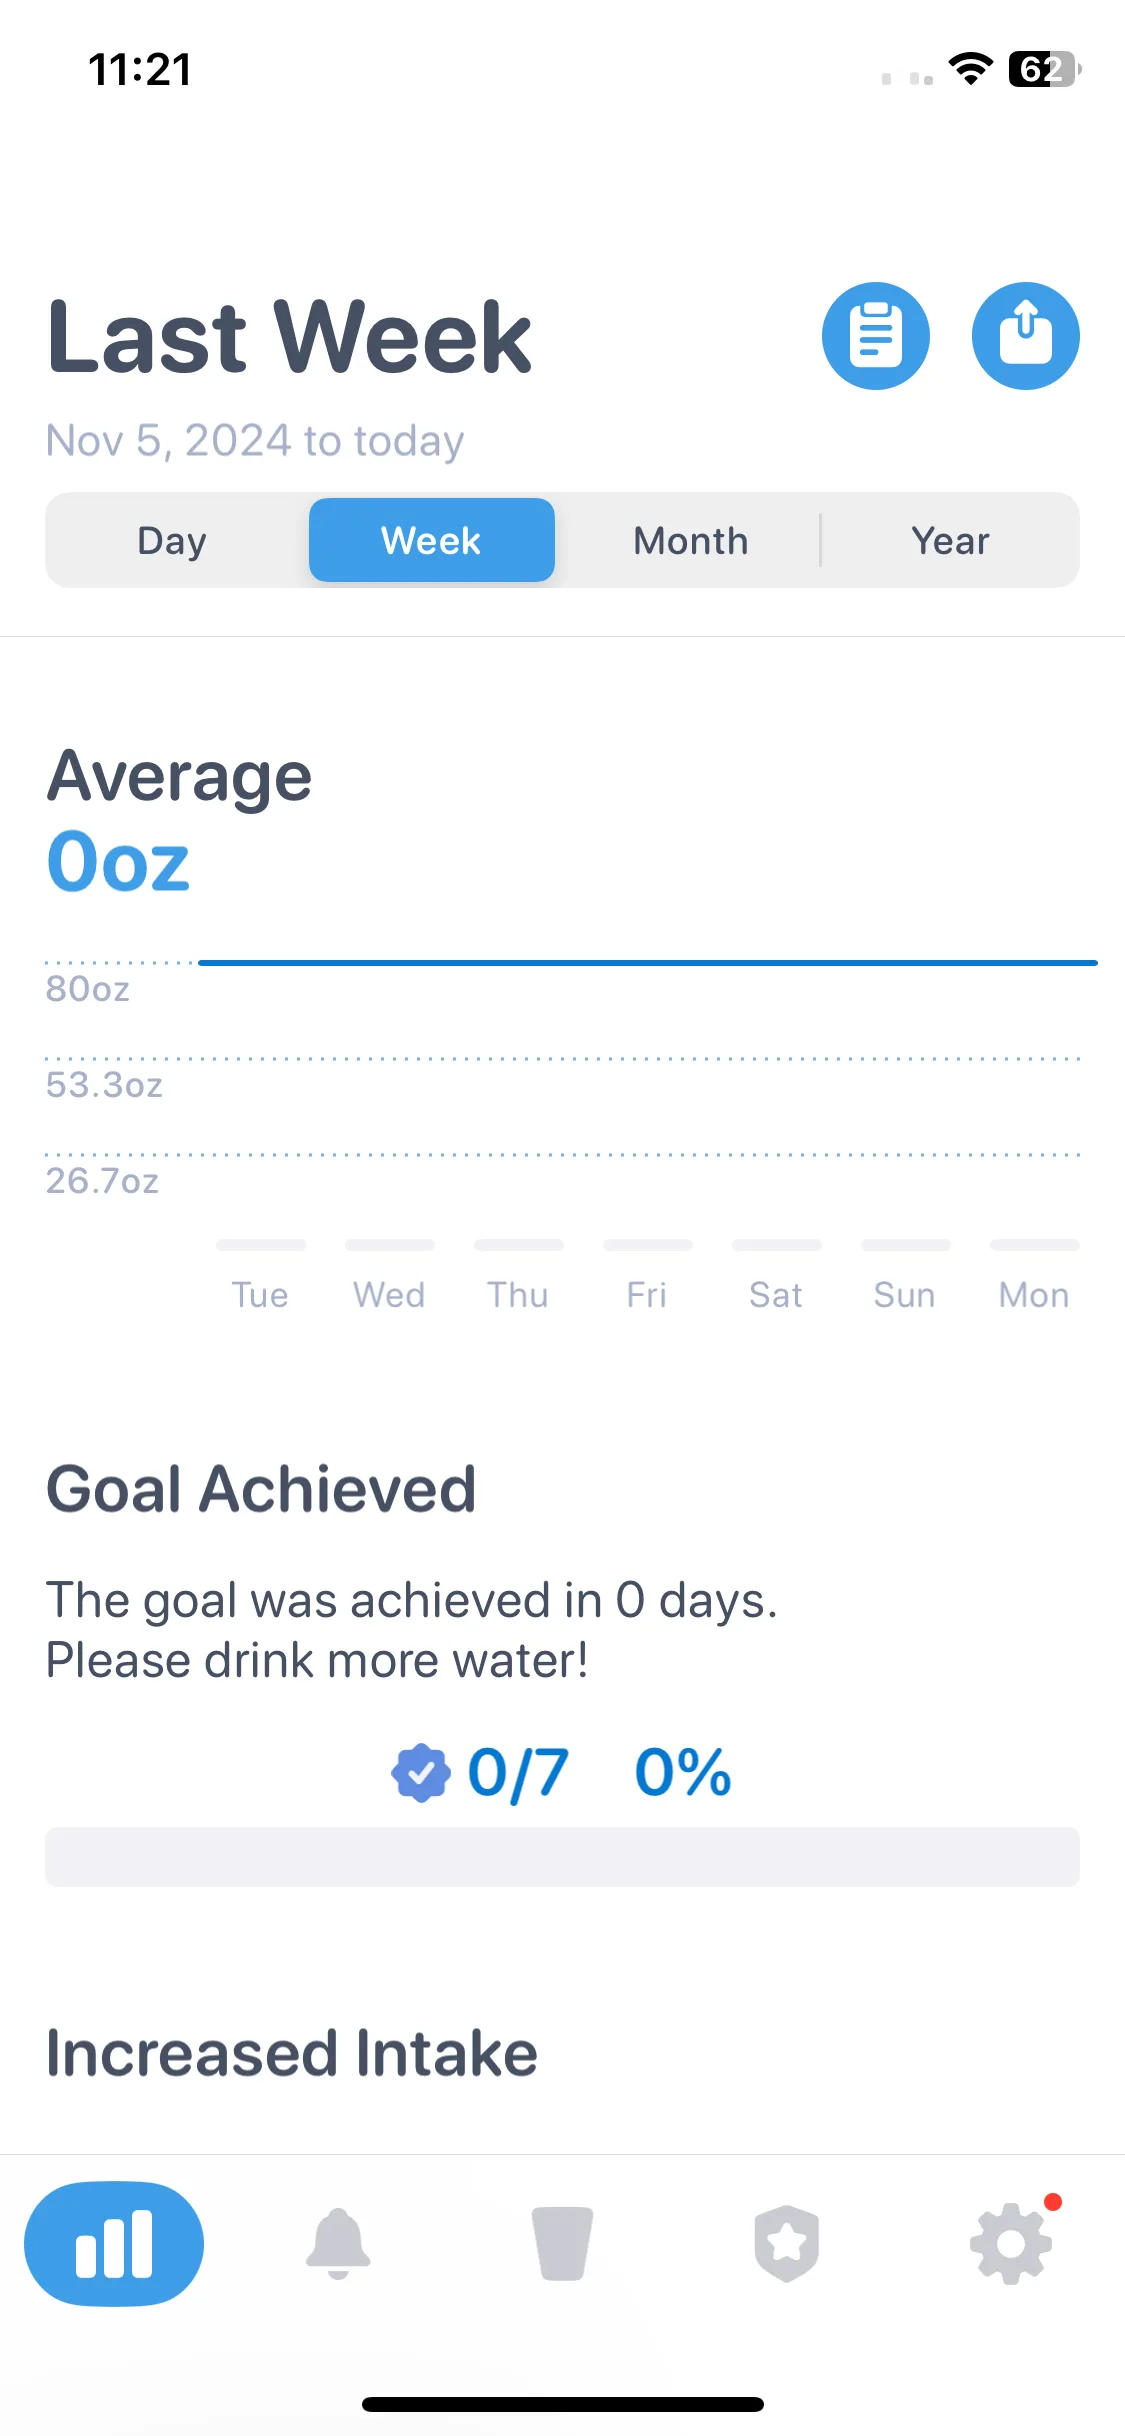Tap the Increased Intake heading
Viewport: 1125px width, 2436px height.
[292, 2053]
